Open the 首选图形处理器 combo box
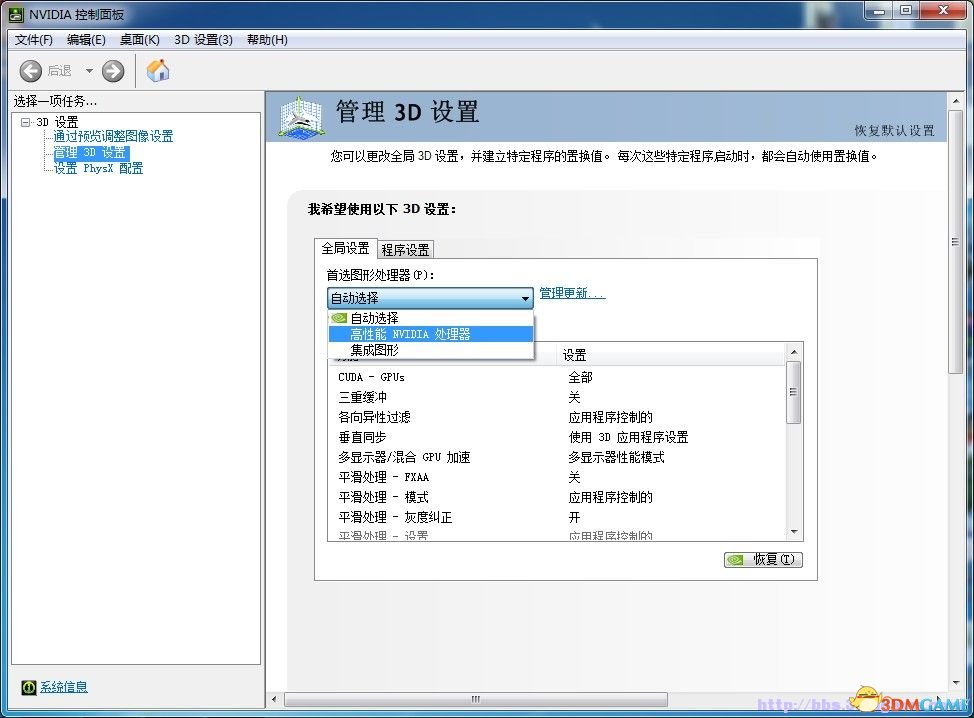974x718 pixels. click(430, 298)
